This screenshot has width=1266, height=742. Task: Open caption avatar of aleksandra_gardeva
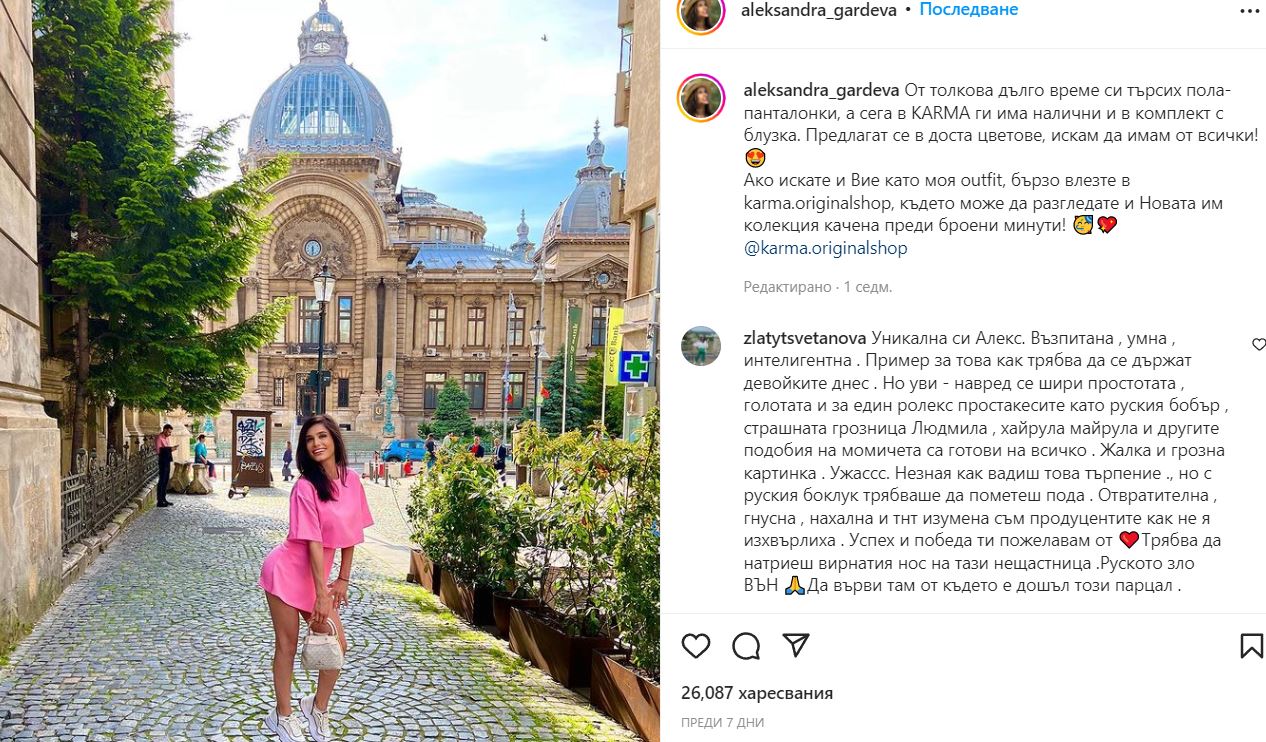tap(701, 98)
